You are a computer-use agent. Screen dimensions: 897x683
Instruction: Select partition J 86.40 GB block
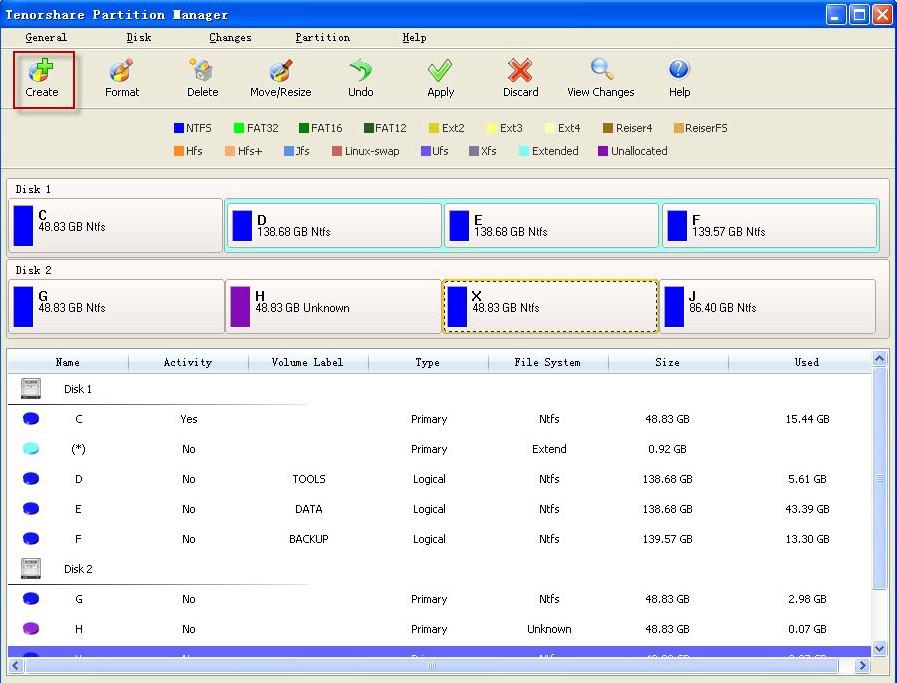768,307
